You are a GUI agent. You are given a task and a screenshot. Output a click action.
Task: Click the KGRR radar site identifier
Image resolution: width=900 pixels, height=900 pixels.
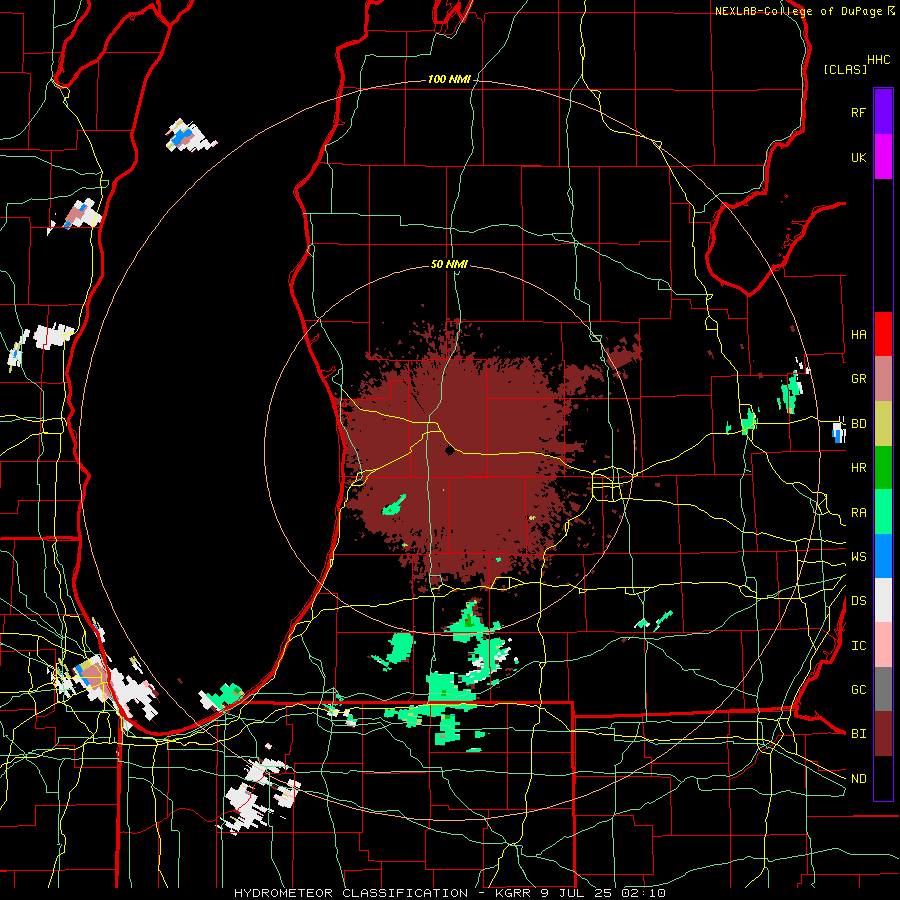coord(513,893)
